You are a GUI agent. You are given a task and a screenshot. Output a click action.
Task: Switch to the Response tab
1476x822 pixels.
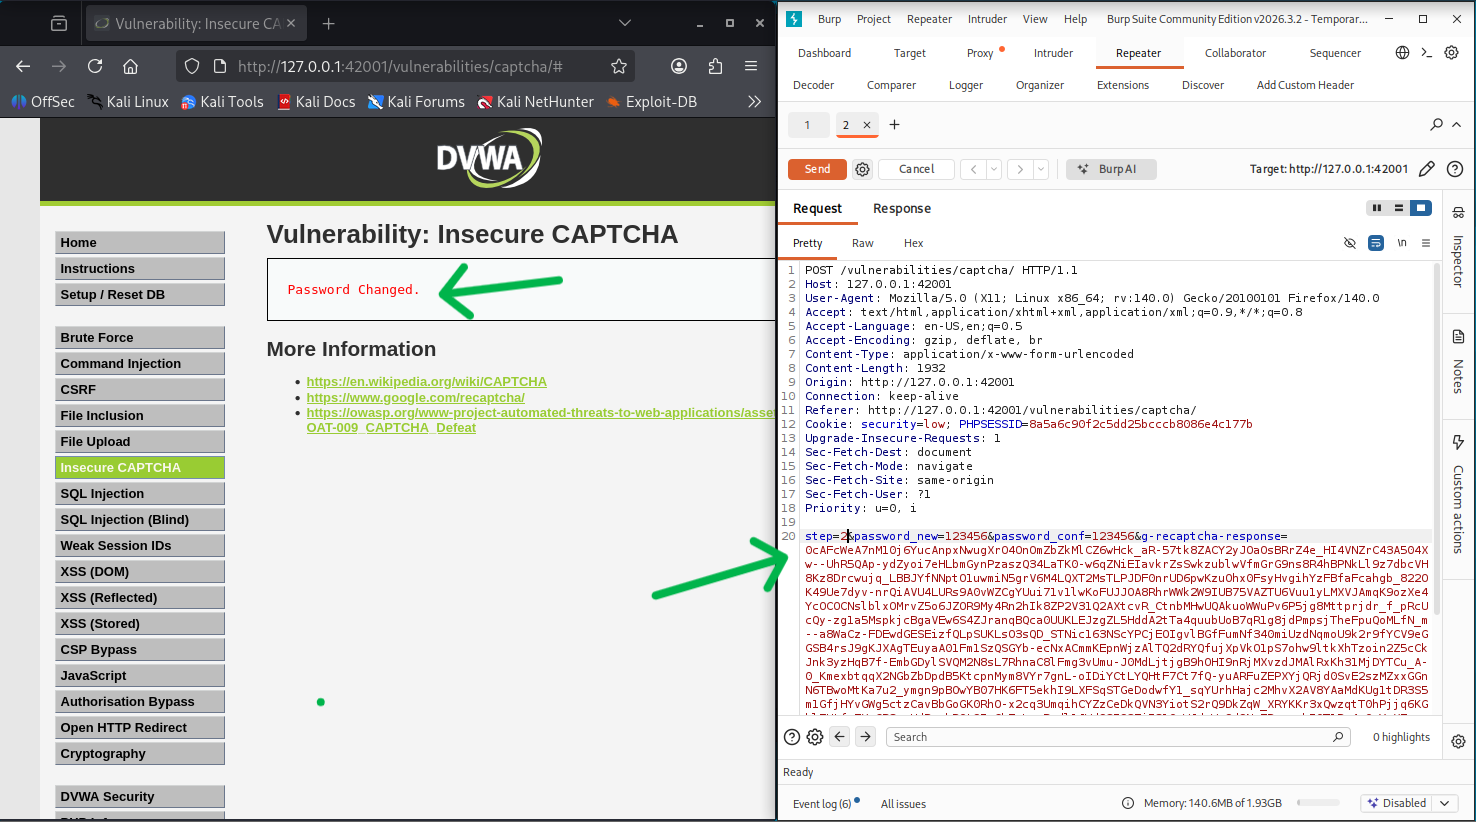(902, 208)
